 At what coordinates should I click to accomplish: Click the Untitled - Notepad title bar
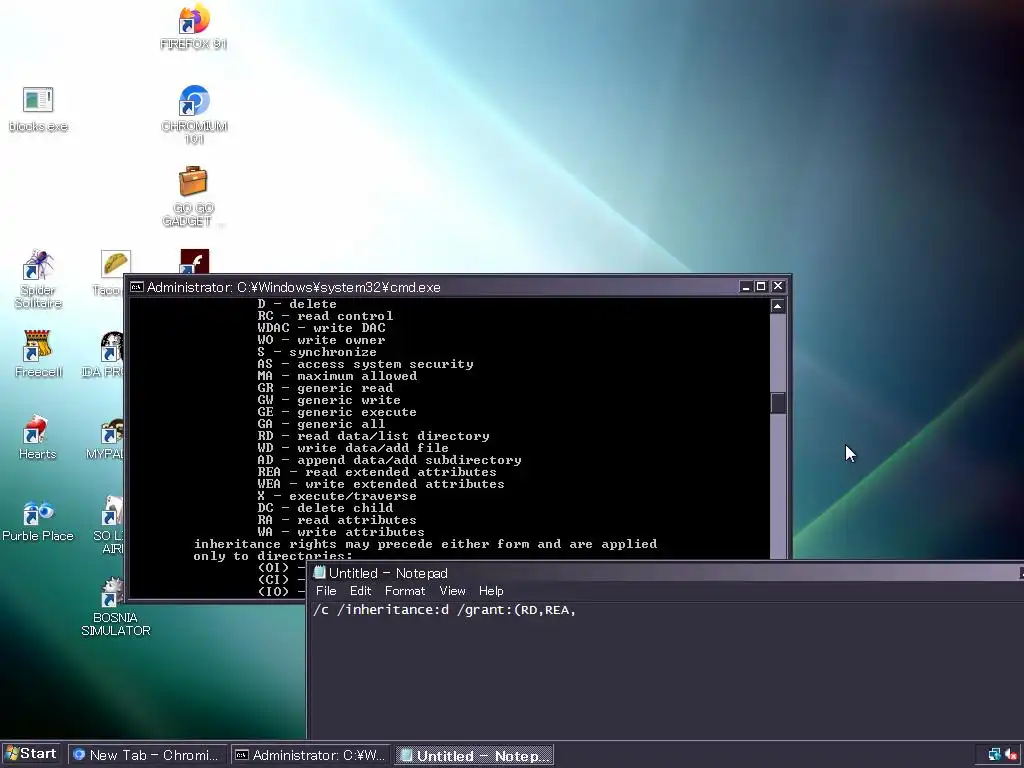pyautogui.click(x=666, y=573)
